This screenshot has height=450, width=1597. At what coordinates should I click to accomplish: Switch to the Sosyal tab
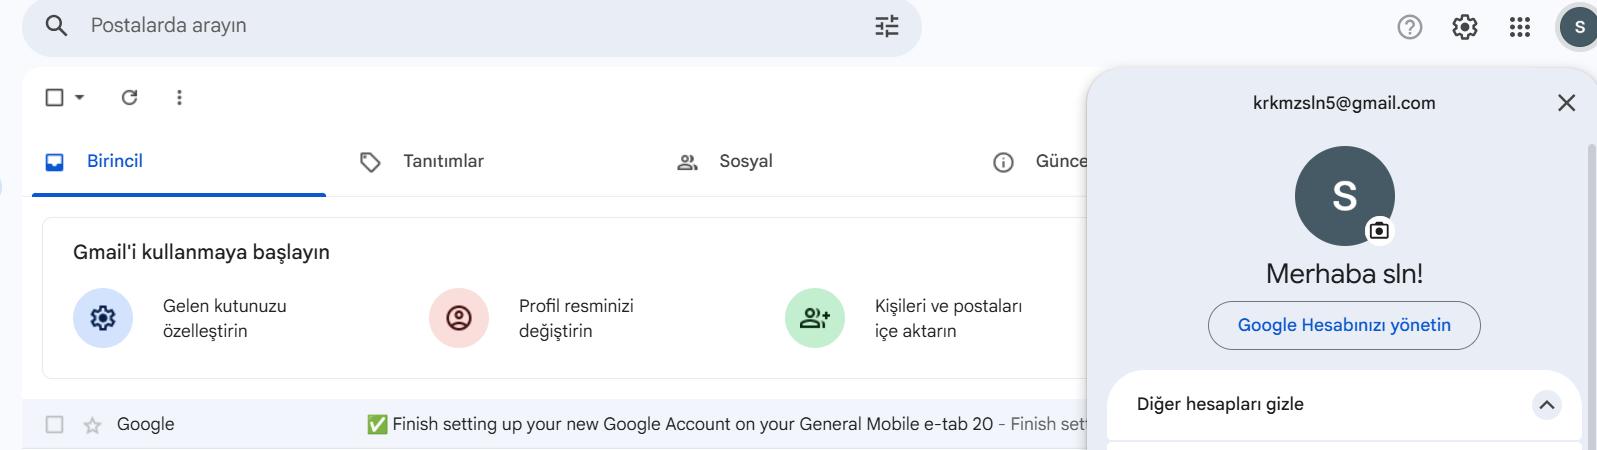coord(725,161)
